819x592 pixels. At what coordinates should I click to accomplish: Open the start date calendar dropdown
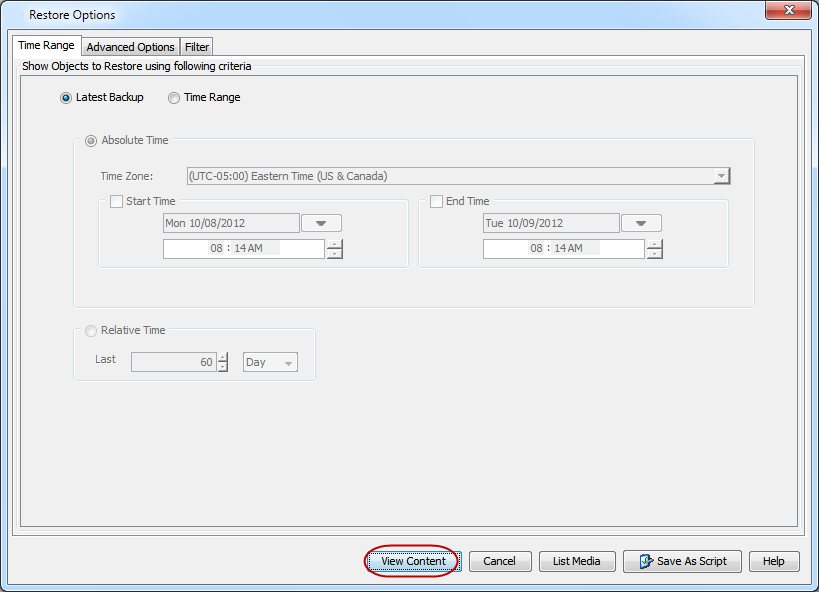(x=321, y=222)
